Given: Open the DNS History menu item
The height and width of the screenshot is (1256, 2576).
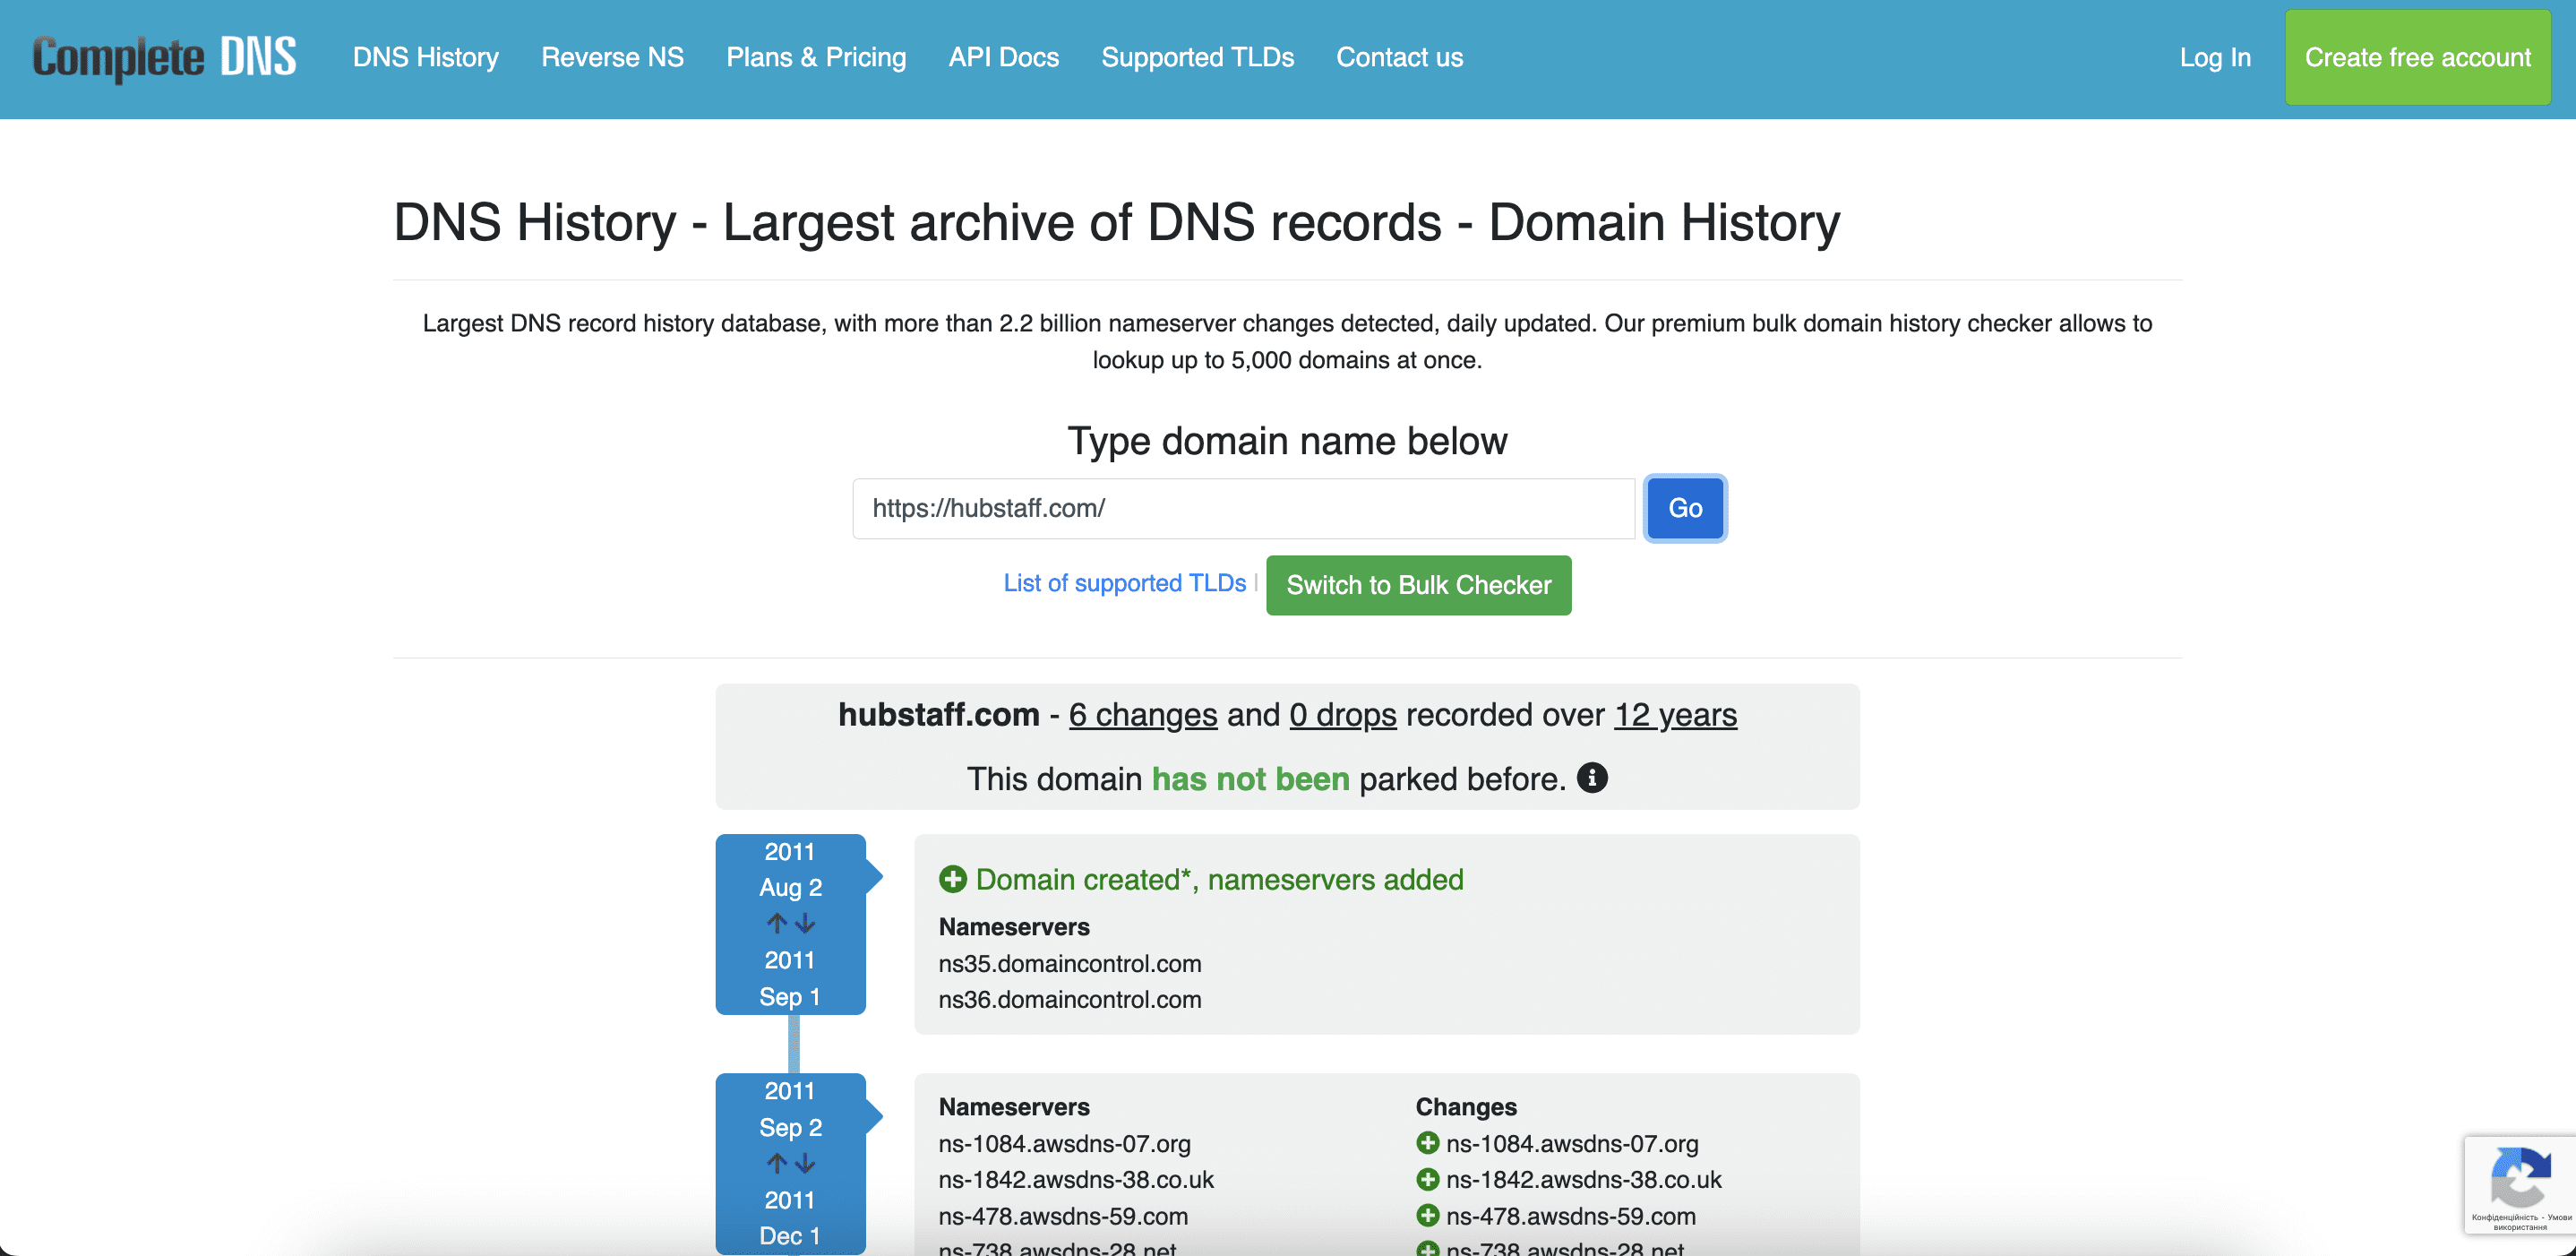Looking at the screenshot, I should tap(425, 58).
